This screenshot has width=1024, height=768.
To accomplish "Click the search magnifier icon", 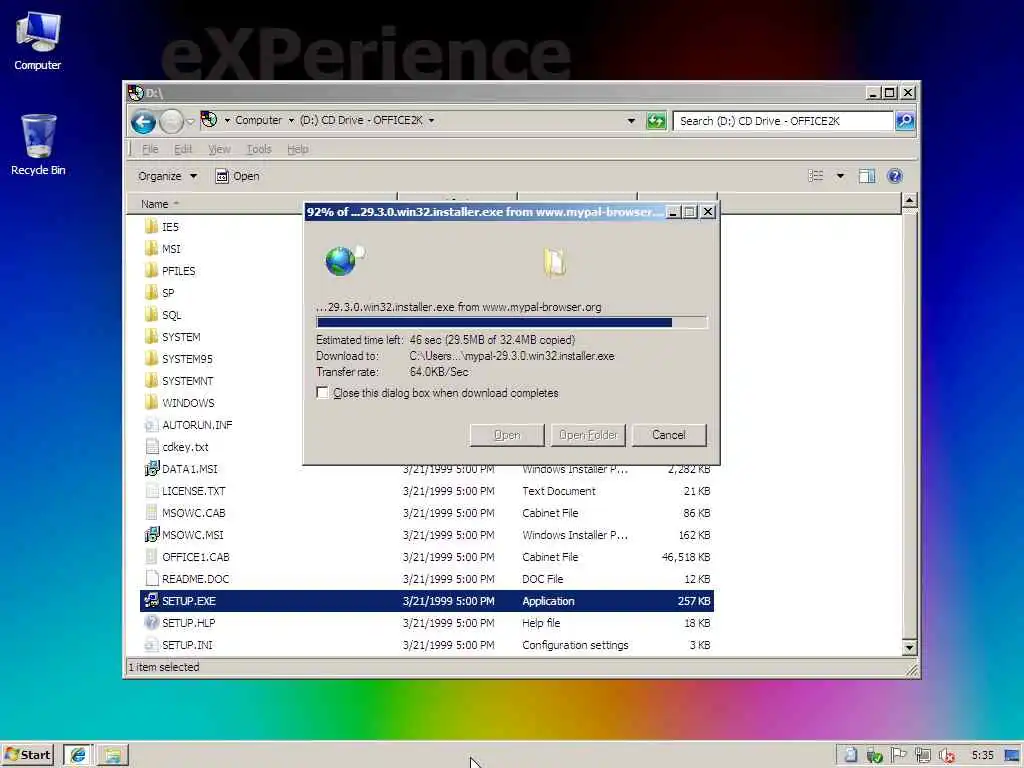I will (904, 121).
